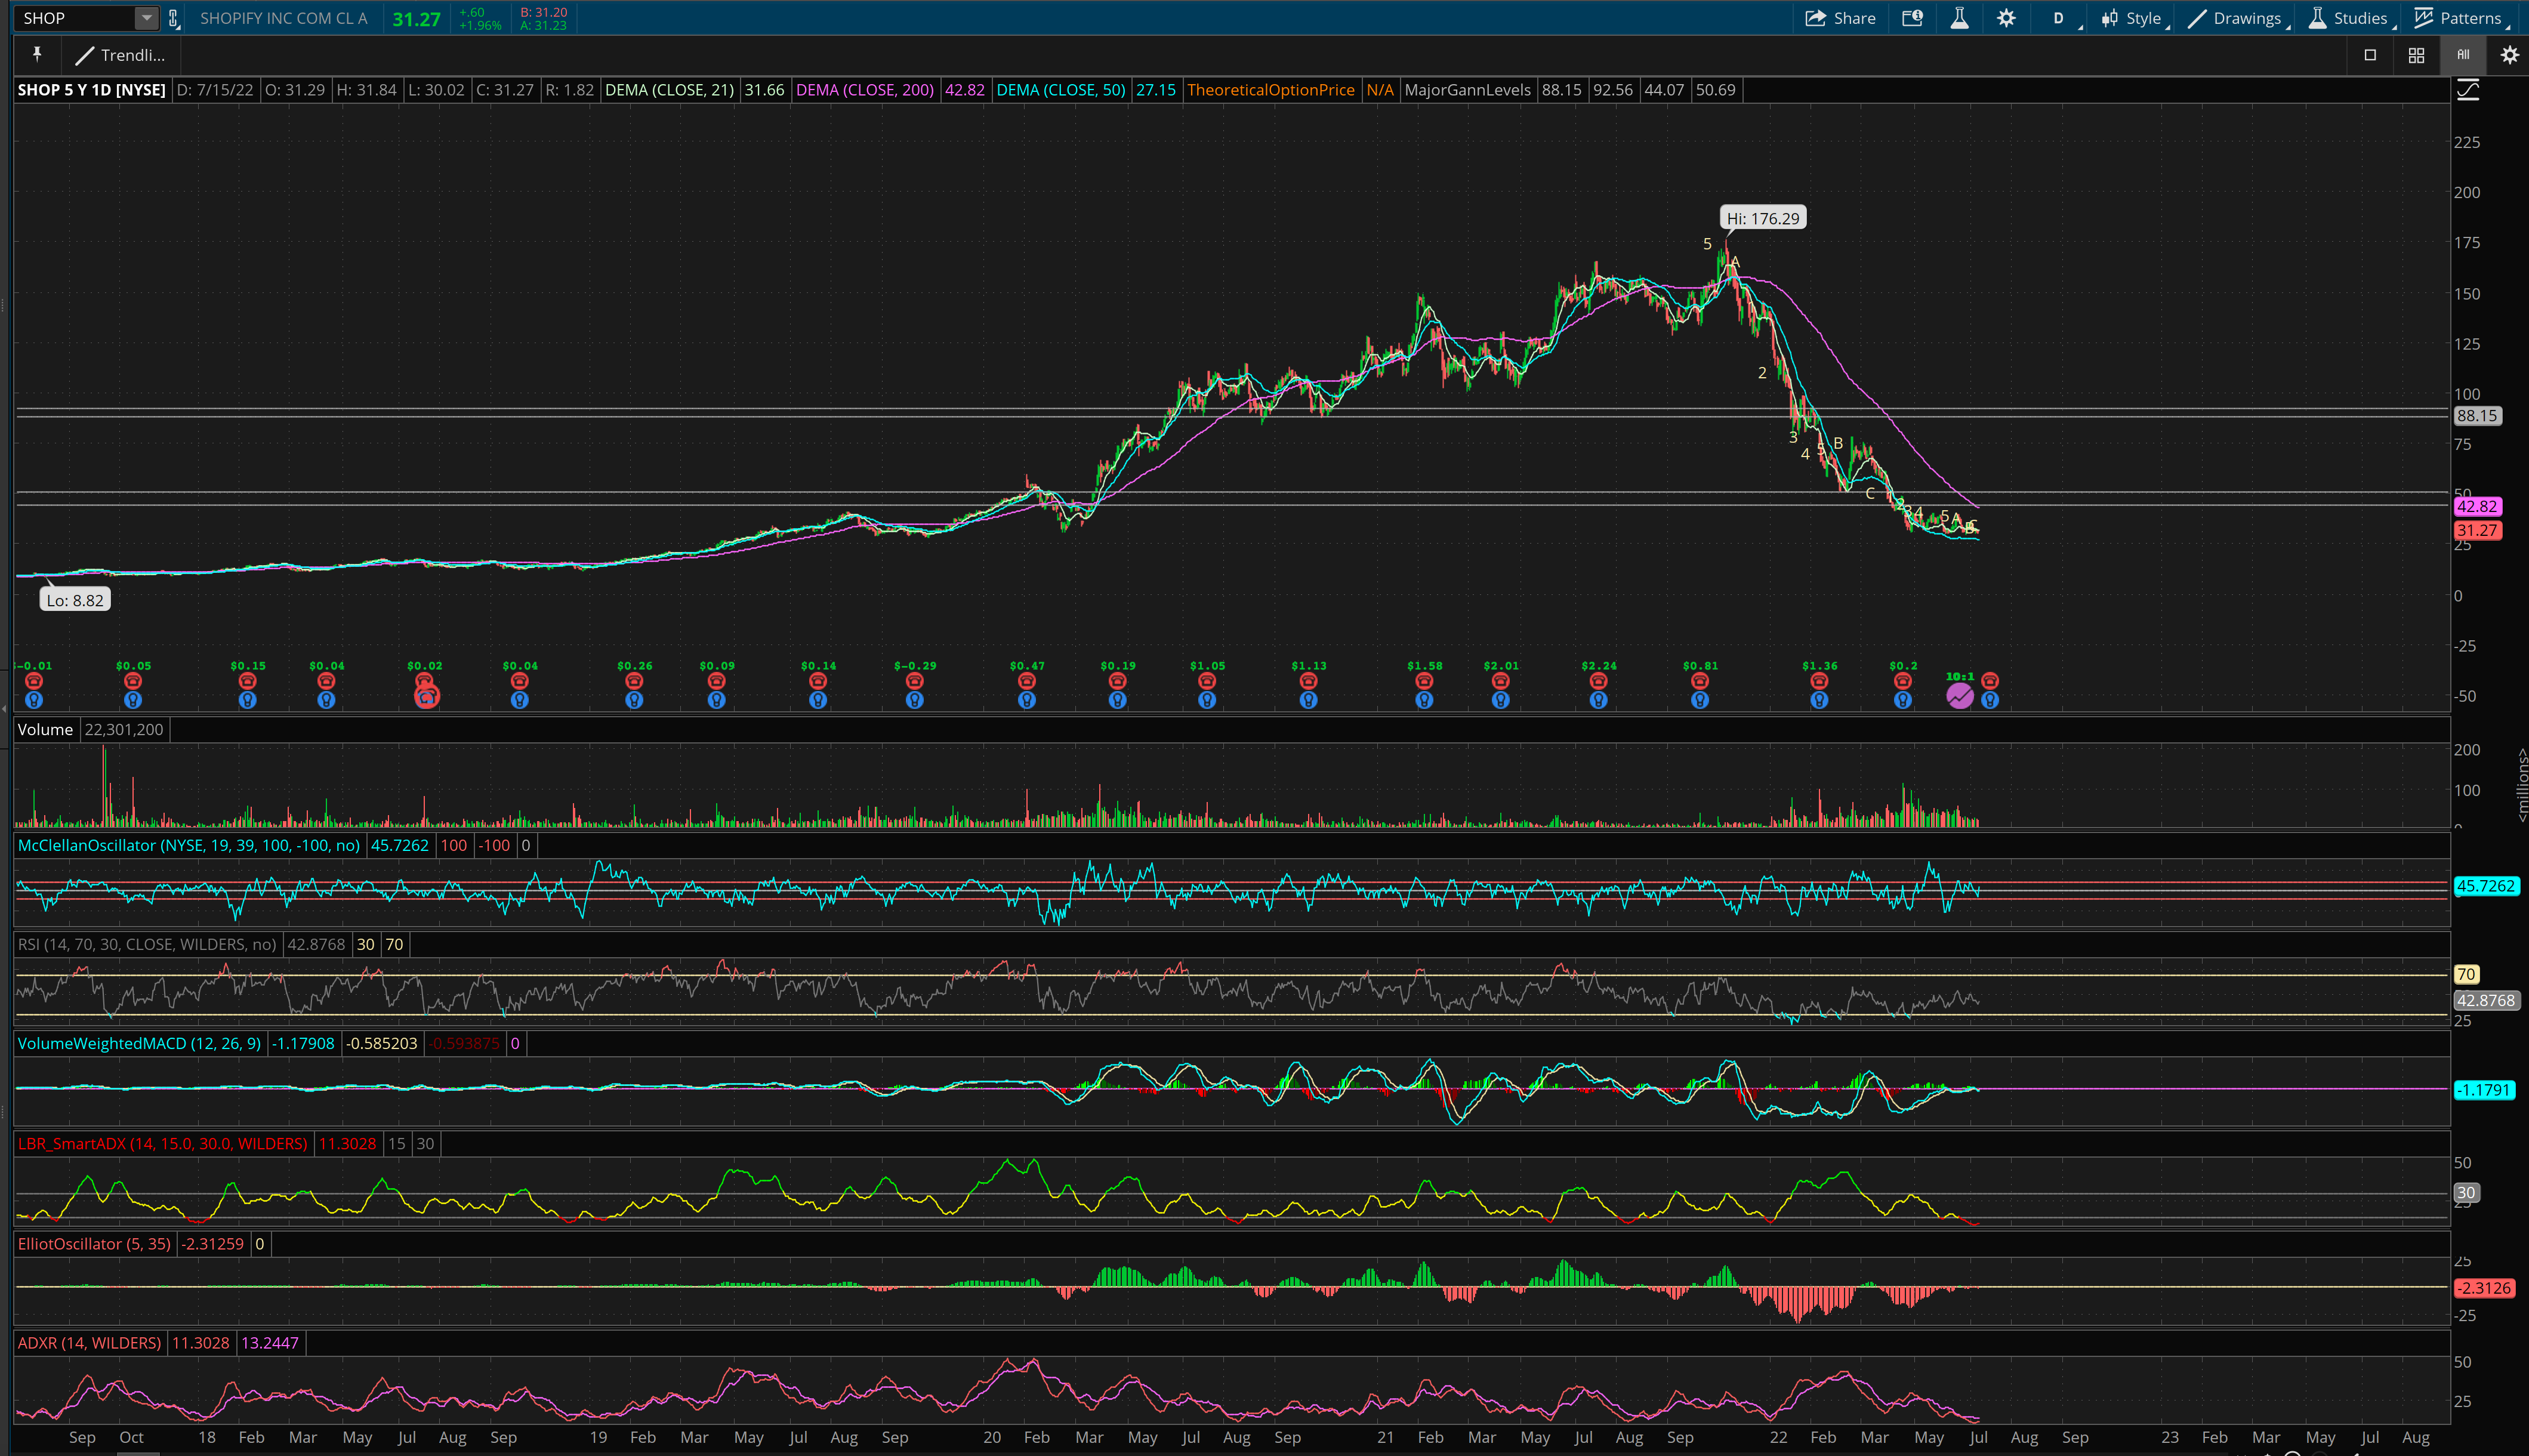Click the 88.15 Gann level price label
The width and height of the screenshot is (2529, 1456).
coord(2476,416)
